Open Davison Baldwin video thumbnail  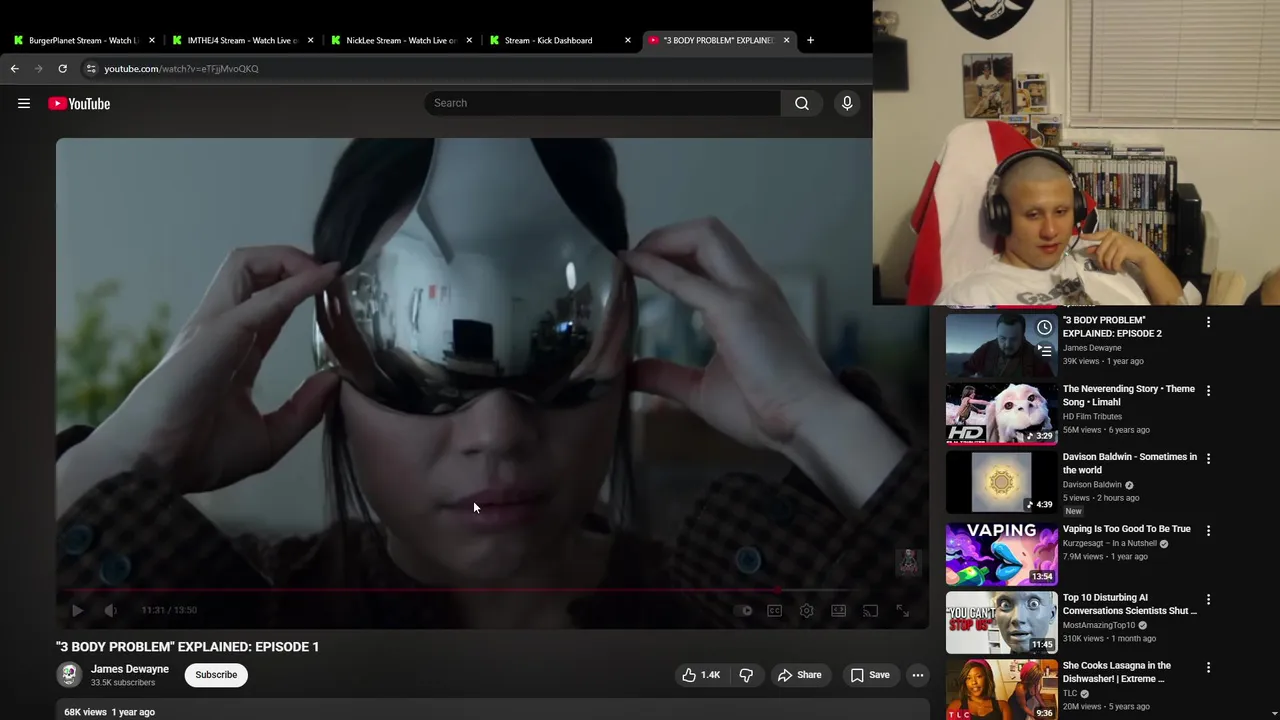click(1001, 482)
